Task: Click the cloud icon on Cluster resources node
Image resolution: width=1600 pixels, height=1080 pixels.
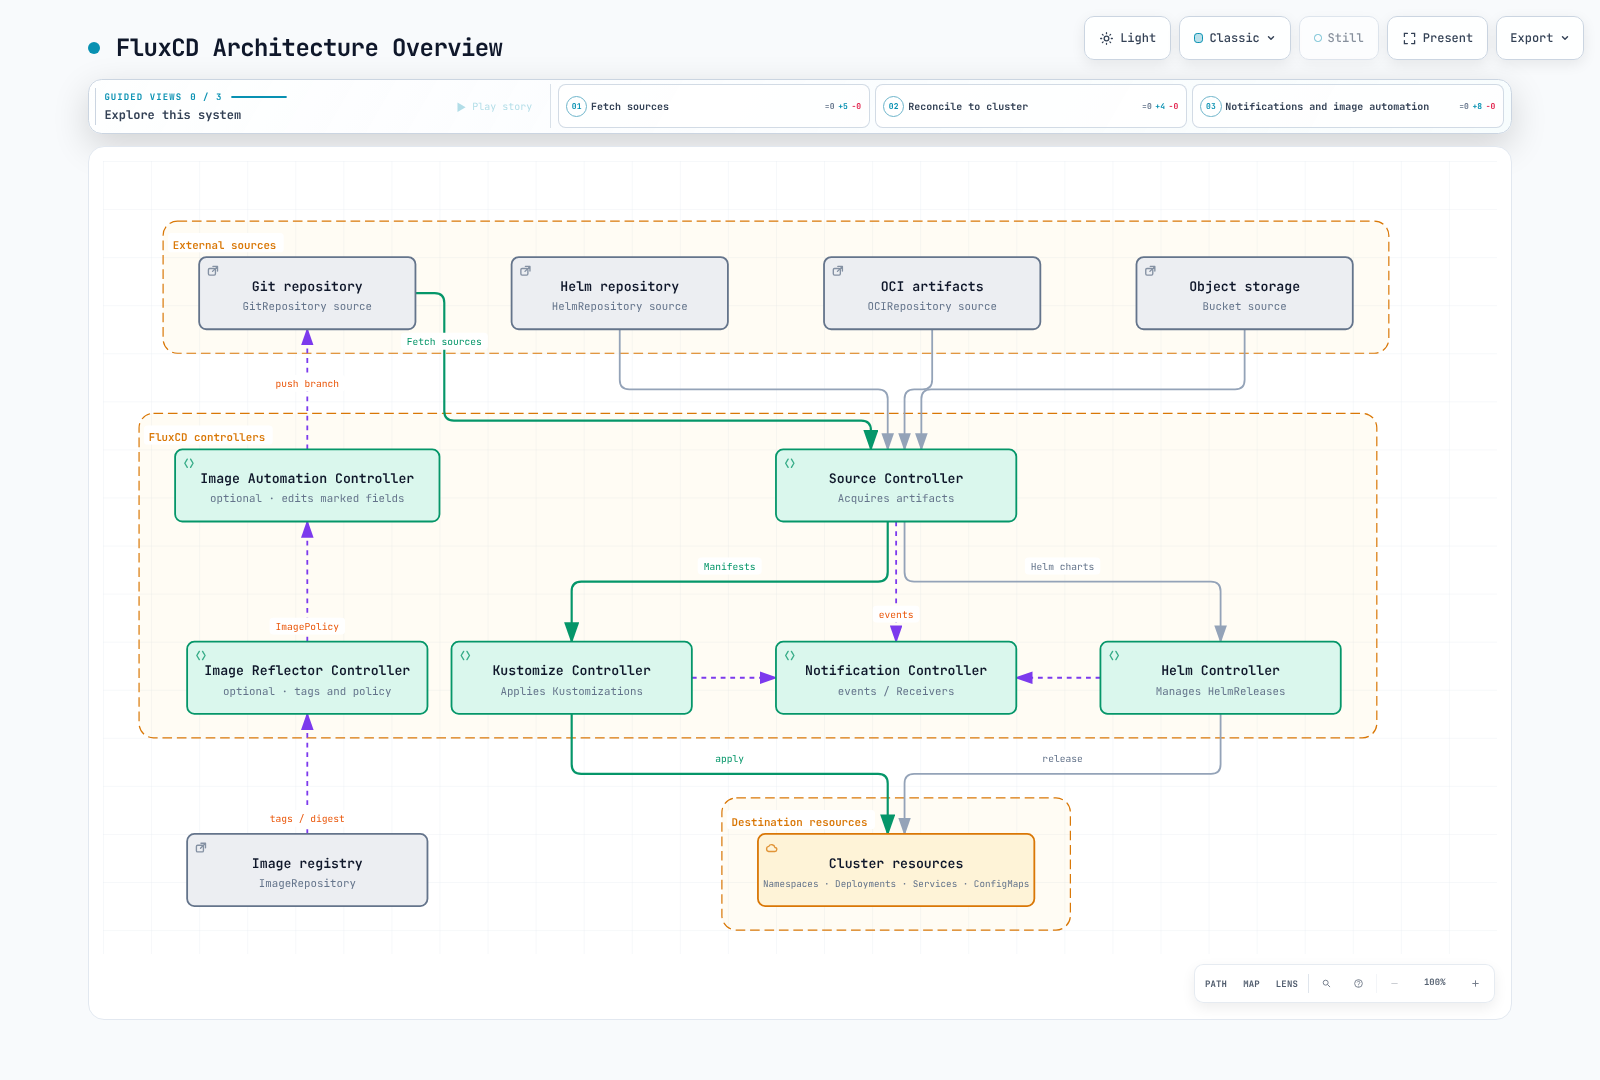Action: tap(772, 848)
